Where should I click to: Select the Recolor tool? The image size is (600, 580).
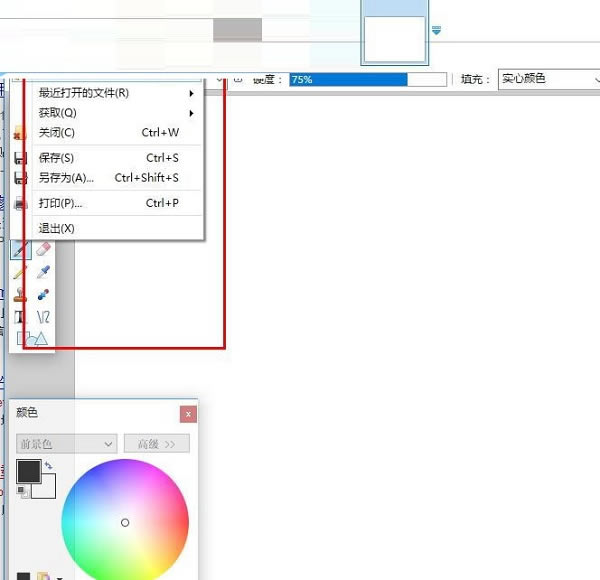tap(43, 295)
